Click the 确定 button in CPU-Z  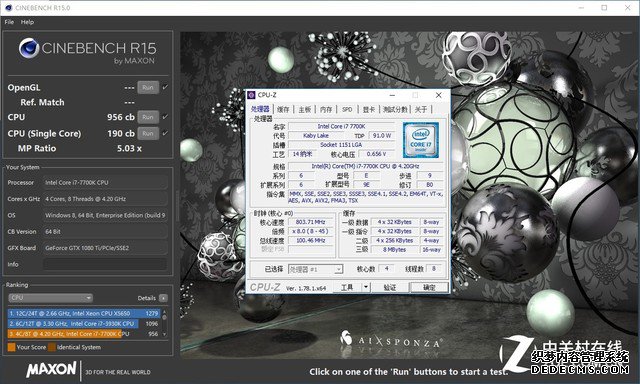[429, 287]
